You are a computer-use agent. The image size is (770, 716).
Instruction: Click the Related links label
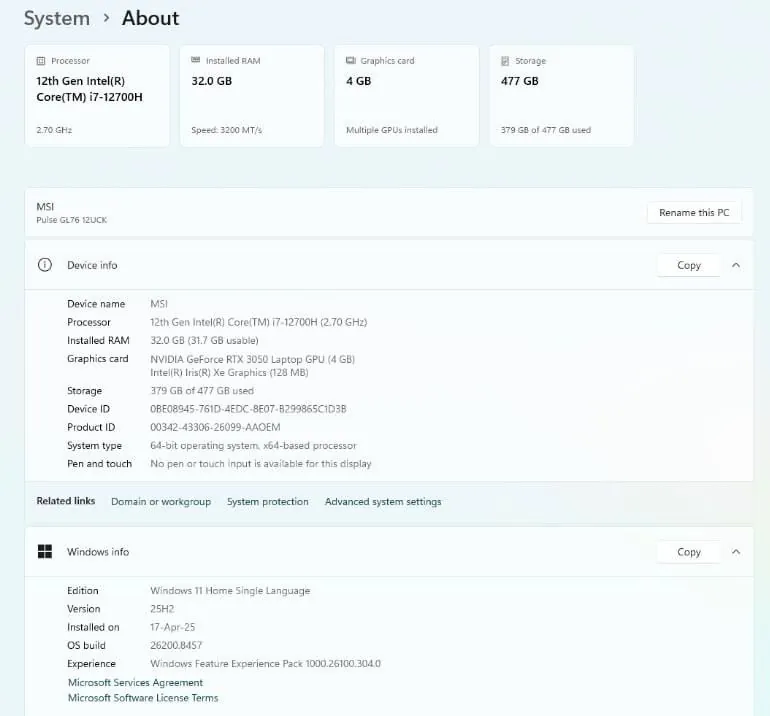(x=66, y=501)
